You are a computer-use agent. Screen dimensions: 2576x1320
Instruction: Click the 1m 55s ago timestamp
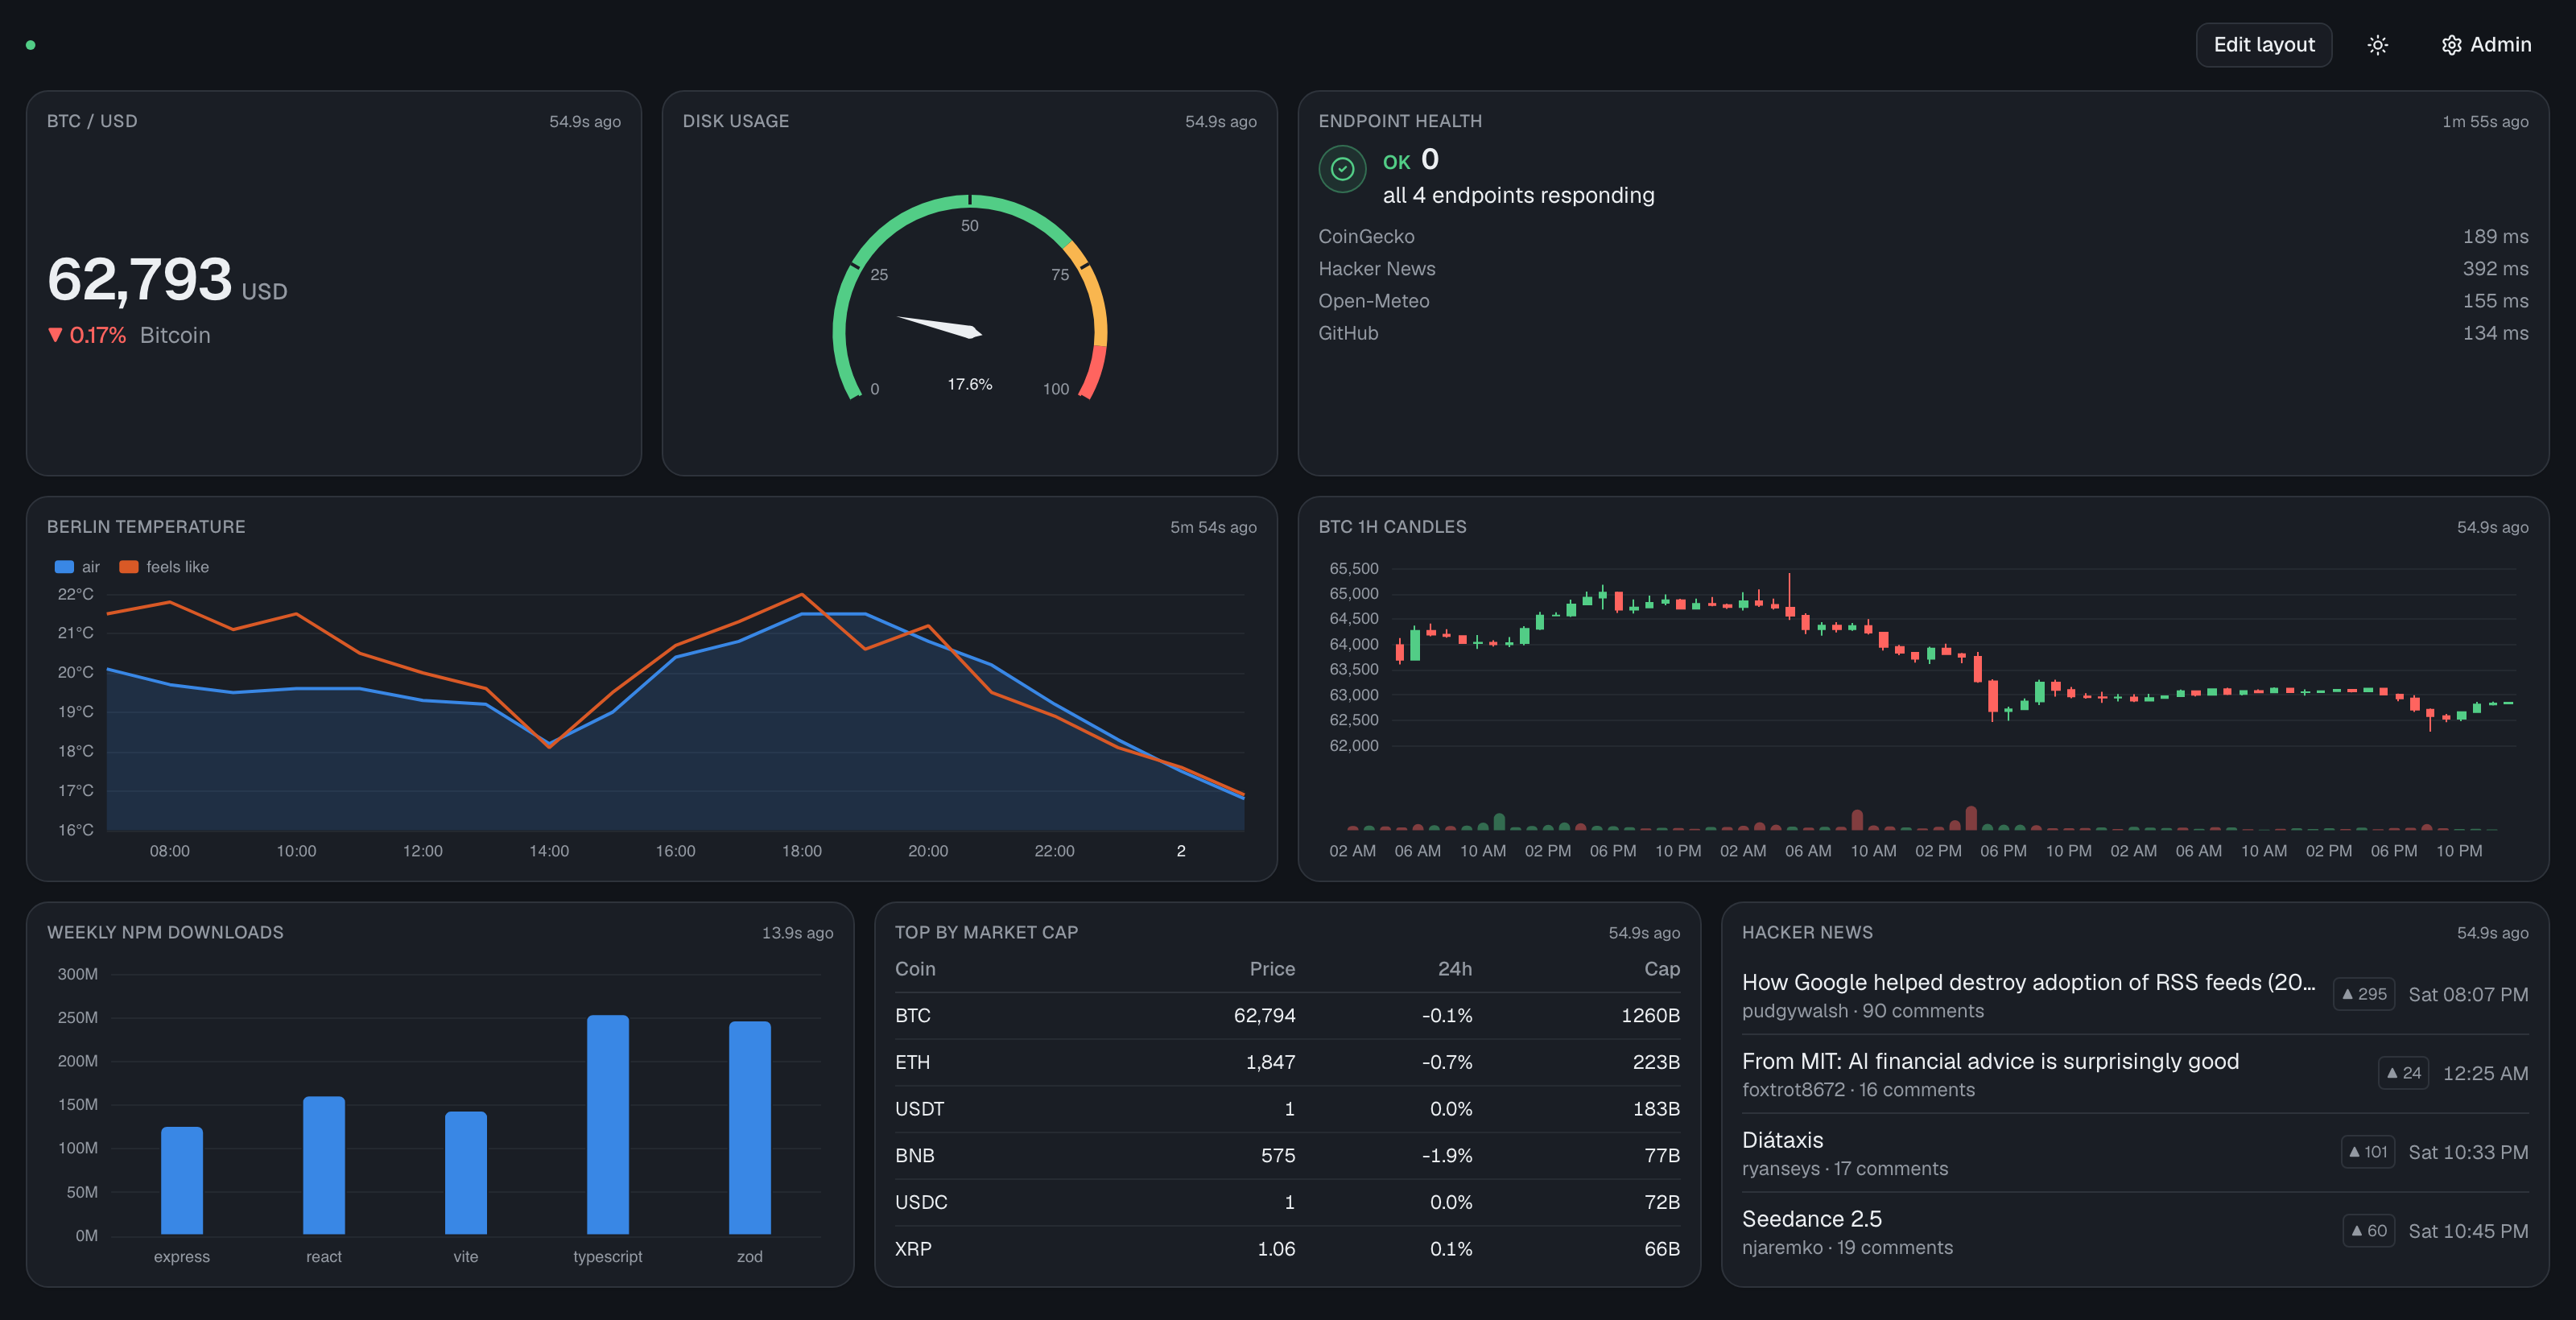pyautogui.click(x=2485, y=122)
